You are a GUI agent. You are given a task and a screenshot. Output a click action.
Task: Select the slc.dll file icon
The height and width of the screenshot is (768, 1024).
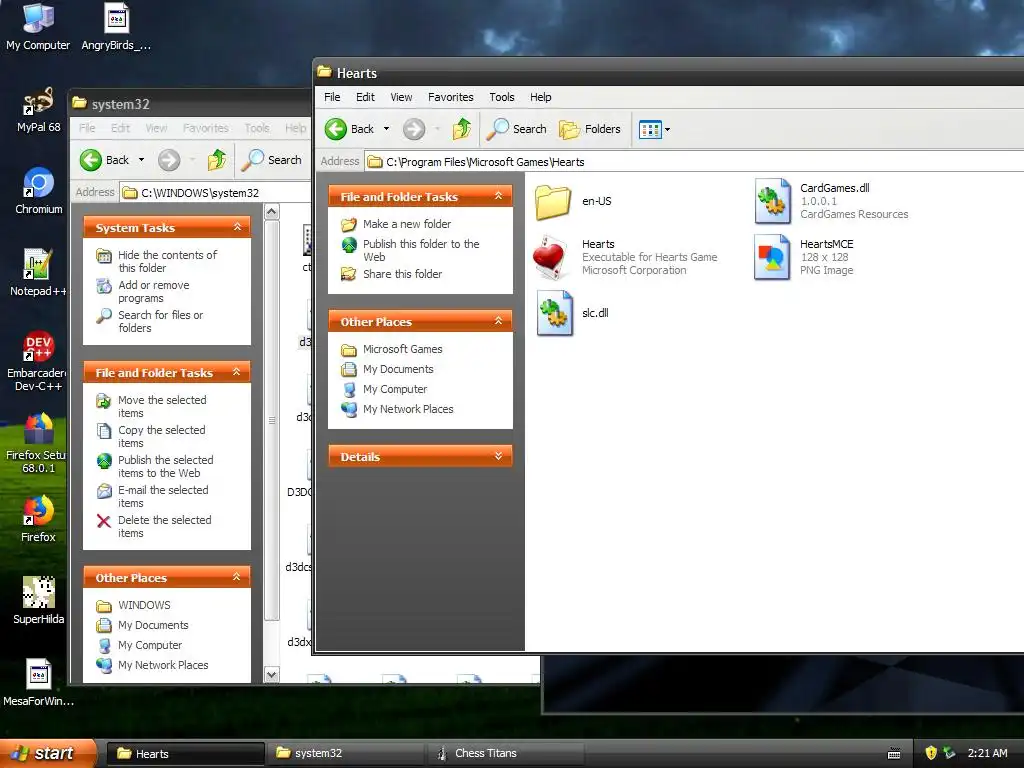click(554, 313)
